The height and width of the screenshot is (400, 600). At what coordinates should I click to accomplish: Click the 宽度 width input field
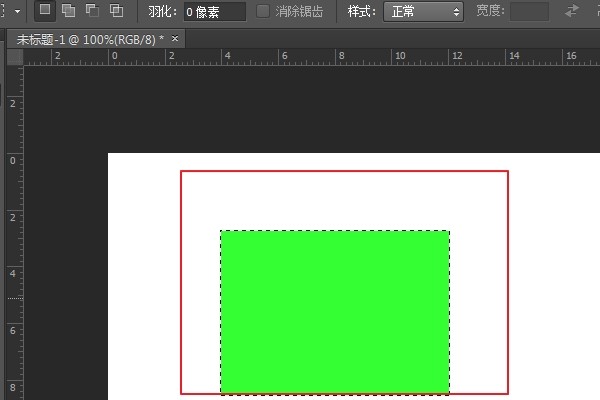pyautogui.click(x=529, y=11)
